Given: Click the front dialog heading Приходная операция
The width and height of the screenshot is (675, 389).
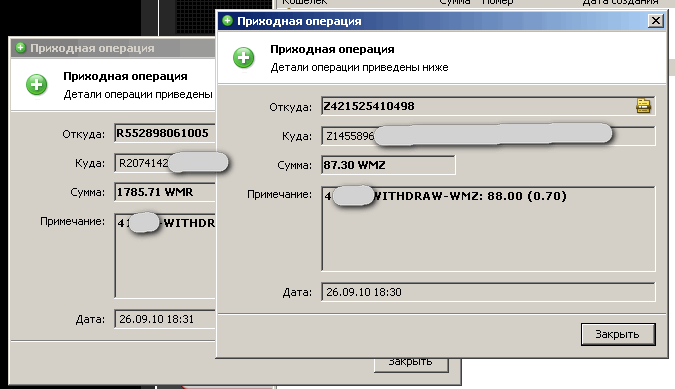Looking at the screenshot, I should click(332, 49).
